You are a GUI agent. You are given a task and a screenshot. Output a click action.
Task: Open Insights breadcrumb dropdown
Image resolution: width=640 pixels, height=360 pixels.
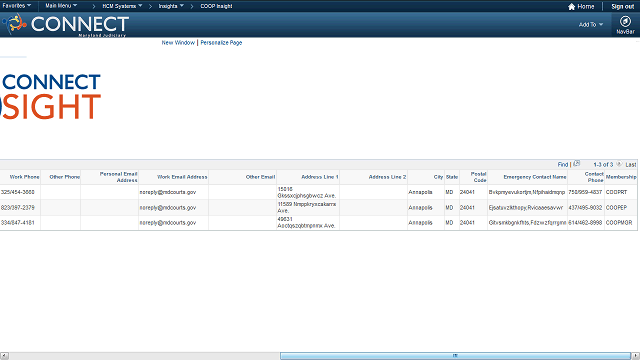[171, 6]
